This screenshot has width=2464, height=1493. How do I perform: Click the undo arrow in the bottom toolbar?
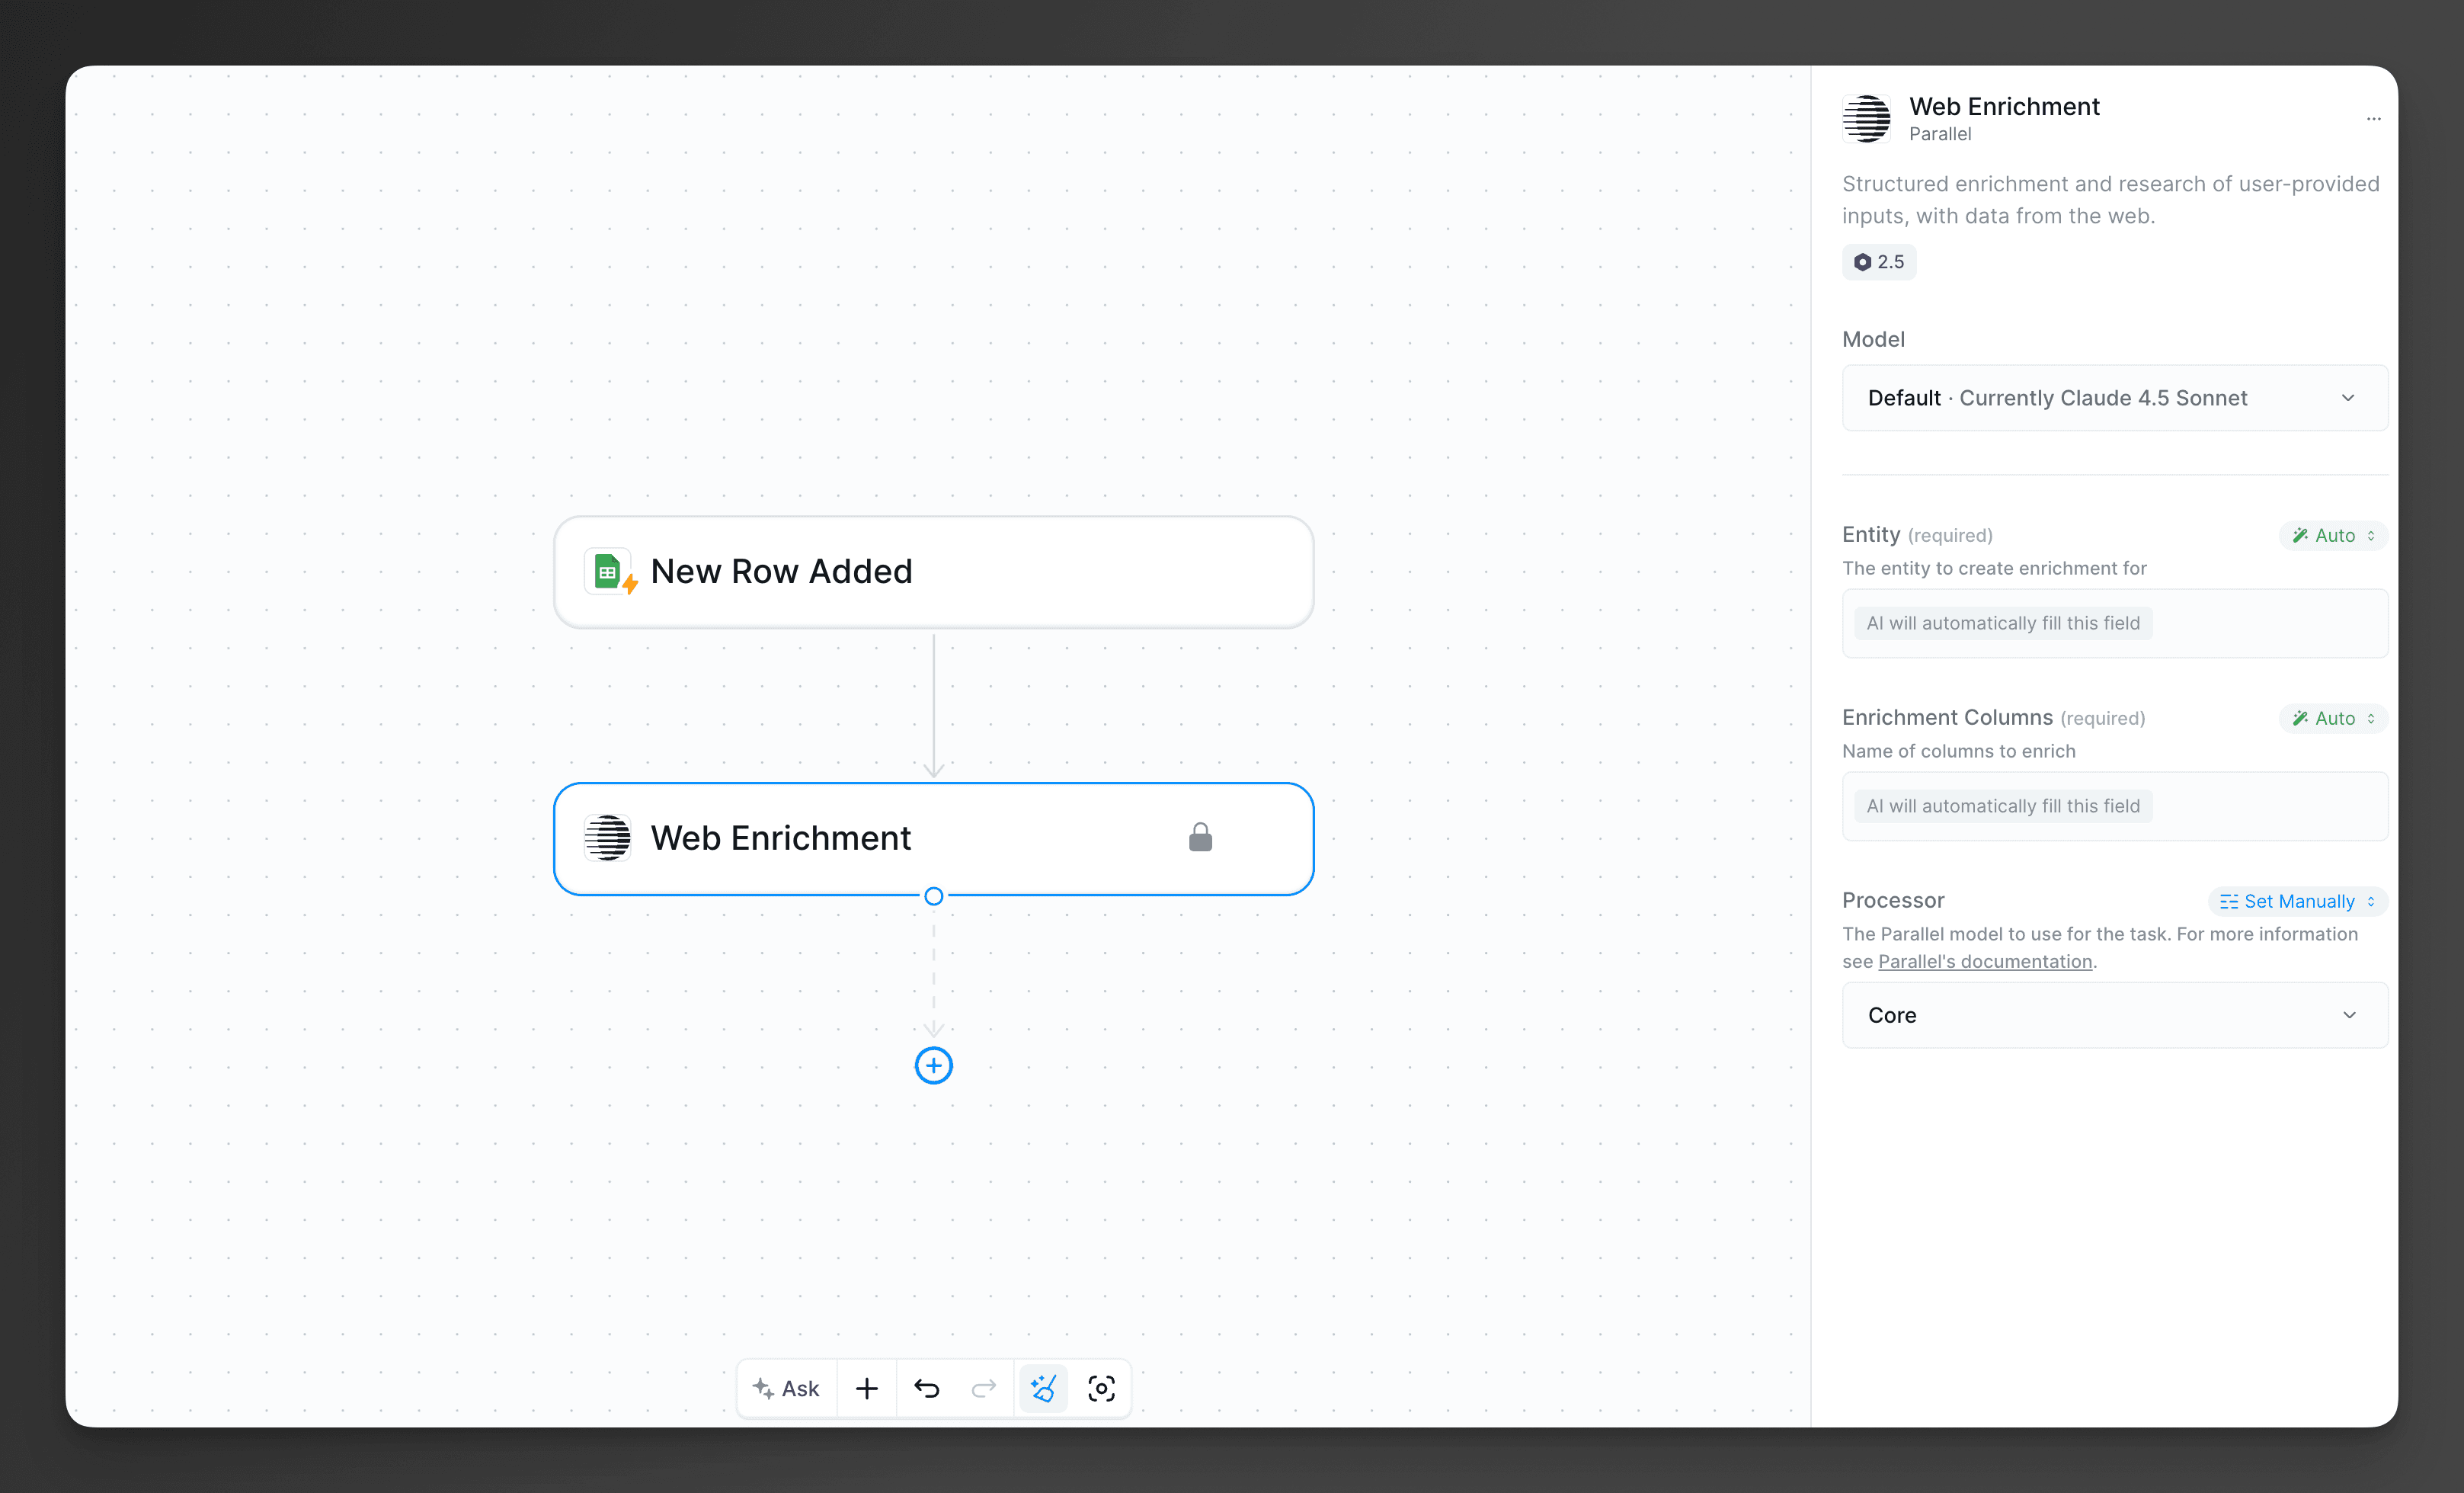(x=925, y=1387)
